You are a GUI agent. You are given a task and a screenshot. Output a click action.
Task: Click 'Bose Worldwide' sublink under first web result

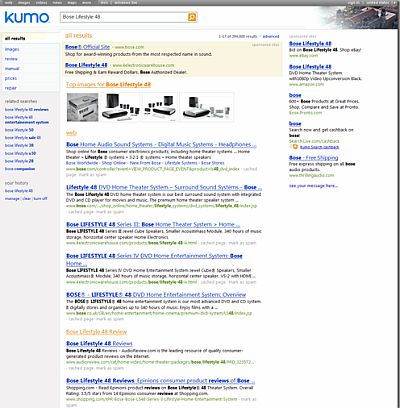82,163
